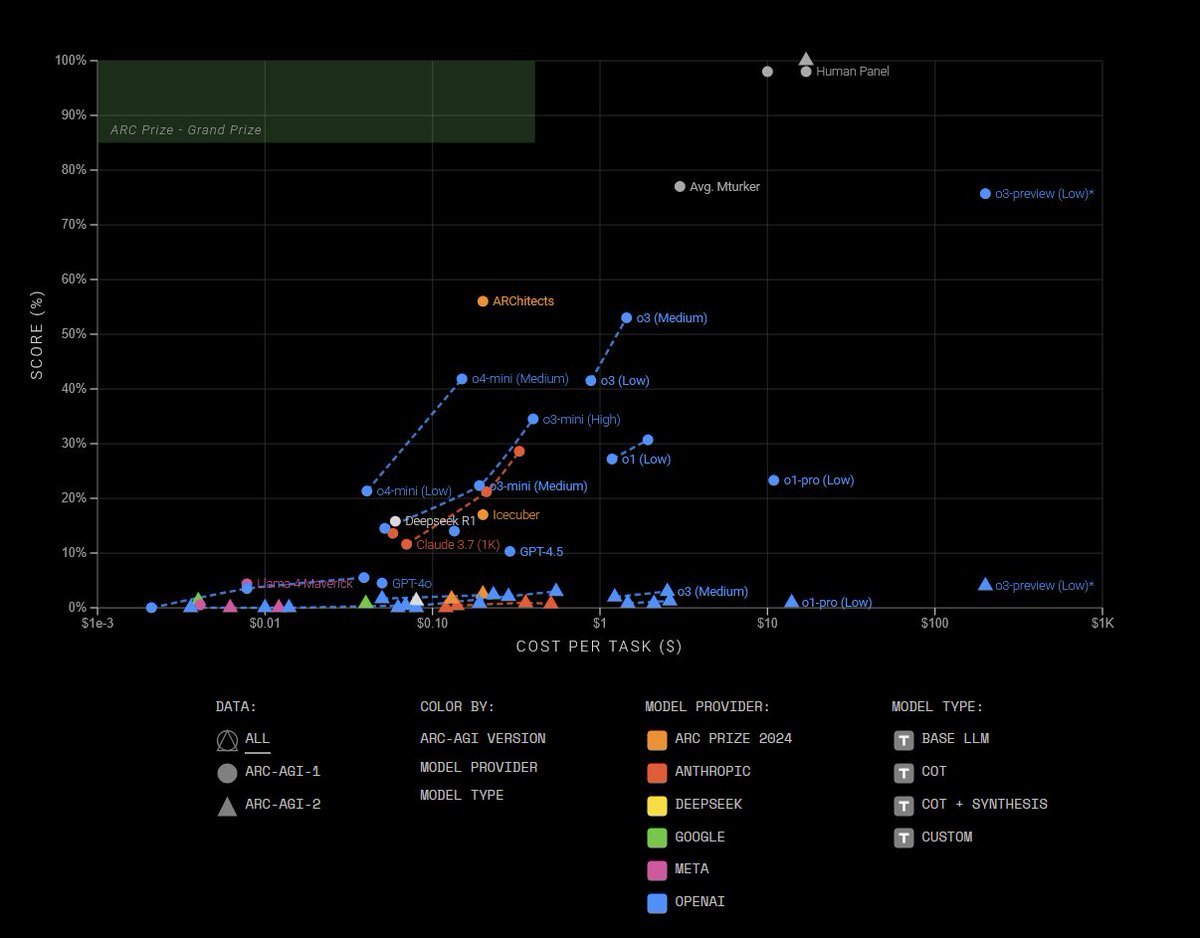Screen dimensions: 1200x938
Task: Select the Avg. Mturker gray circle marker
Action: click(680, 186)
